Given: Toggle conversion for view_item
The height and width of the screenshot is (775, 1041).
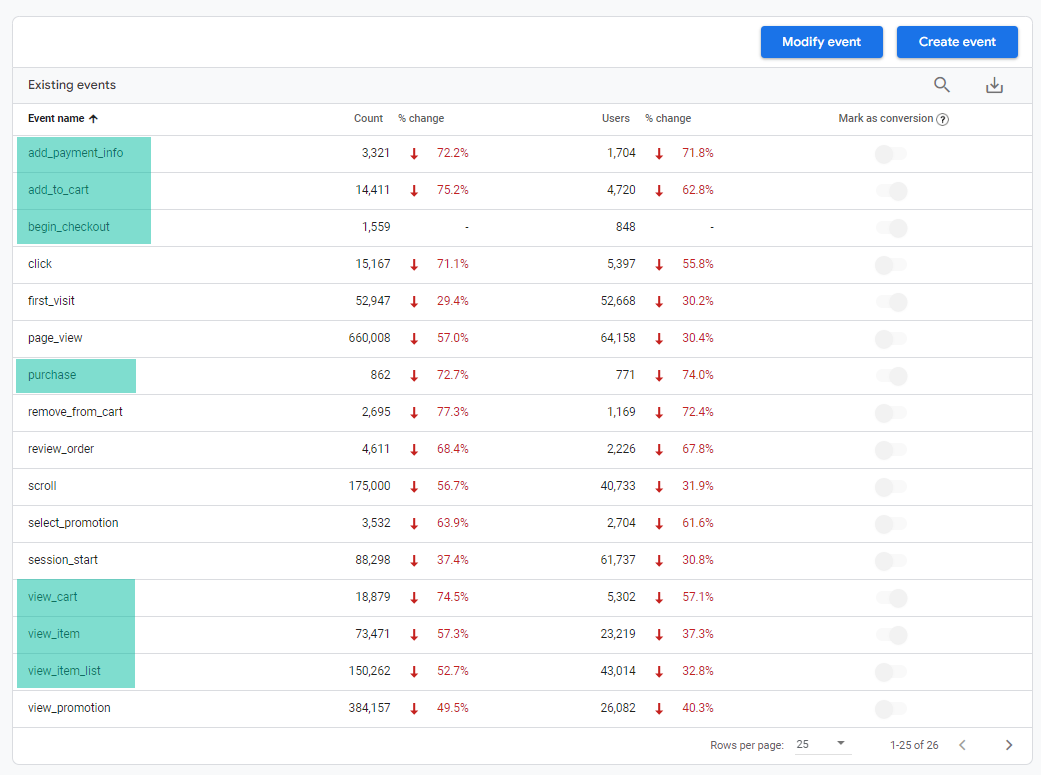Looking at the screenshot, I should click(x=892, y=636).
